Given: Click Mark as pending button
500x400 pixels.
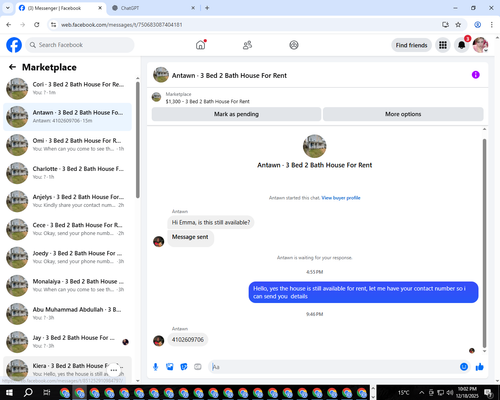Looking at the screenshot, I should pyautogui.click(x=236, y=114).
